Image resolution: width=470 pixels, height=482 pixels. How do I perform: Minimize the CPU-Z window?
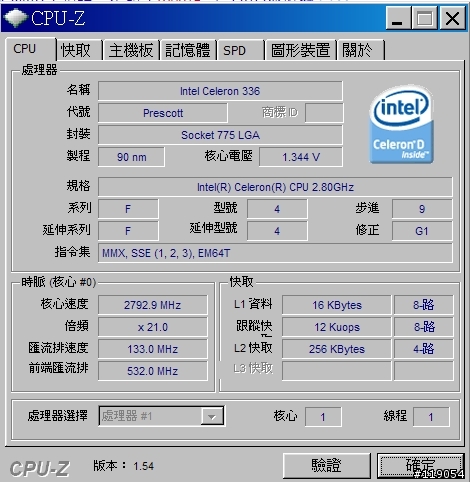click(x=397, y=18)
